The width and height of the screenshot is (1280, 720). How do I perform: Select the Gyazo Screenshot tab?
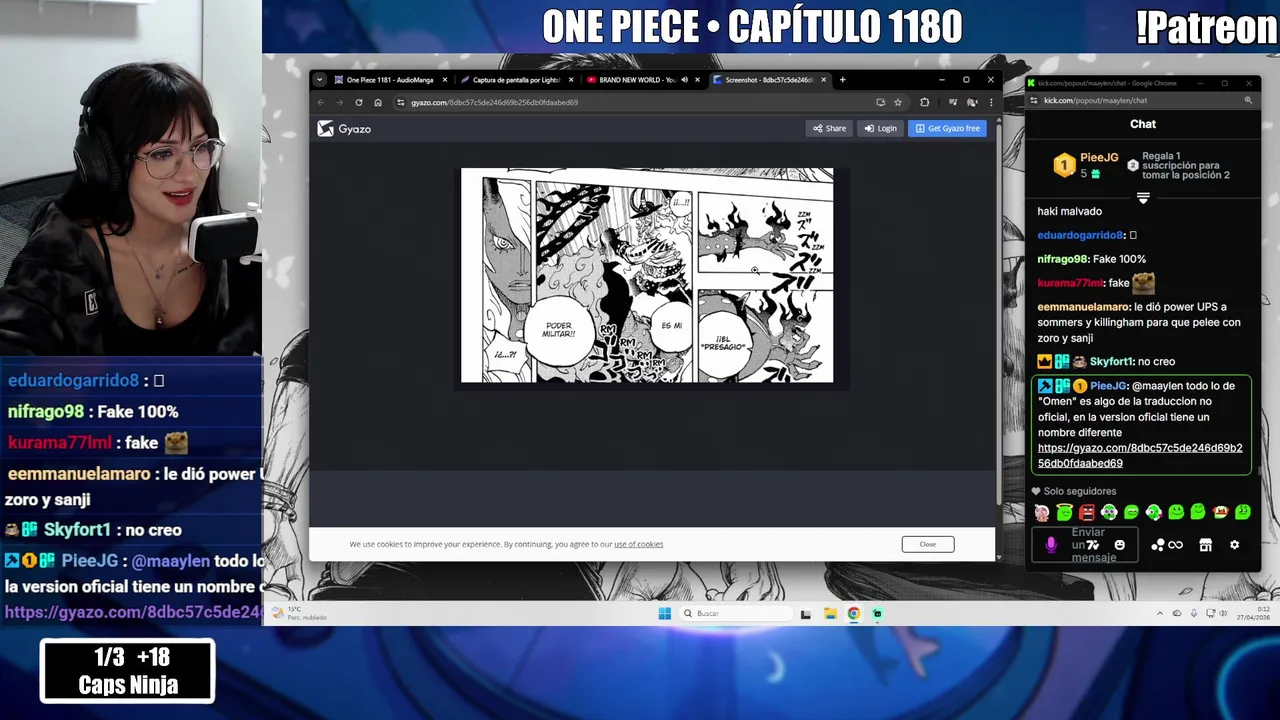(x=769, y=80)
